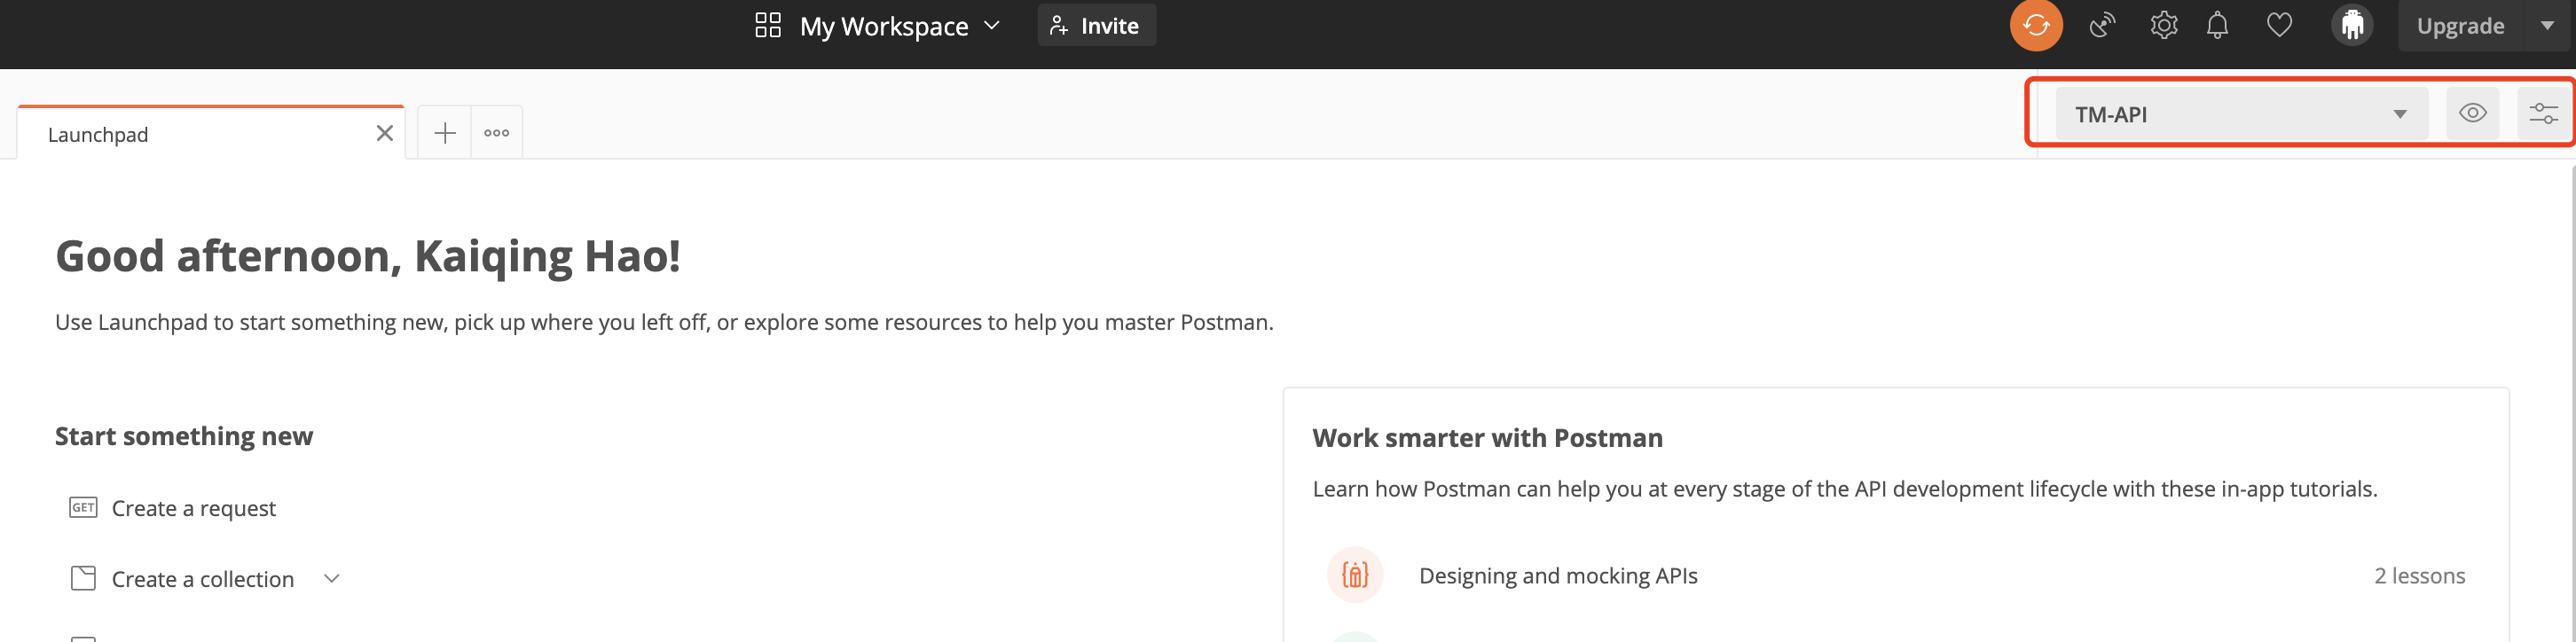This screenshot has width=2576, height=642.
Task: Click the Start something new heading
Action: point(184,436)
